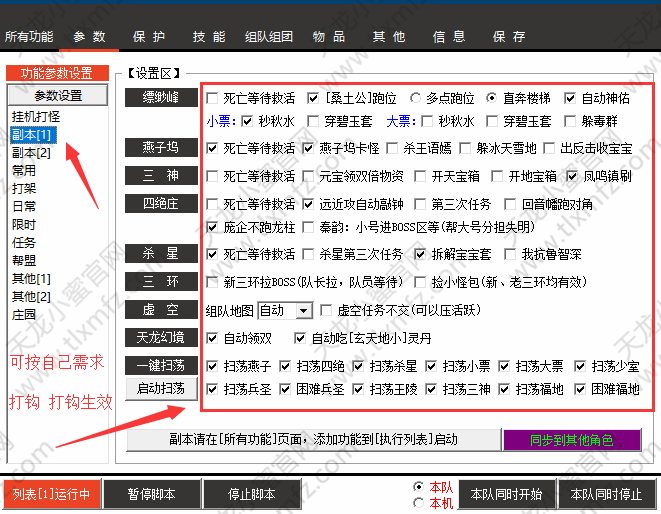661x514 pixels.
Task: Toggle the 扫荡燕子 checkbox
Action: 212,366
